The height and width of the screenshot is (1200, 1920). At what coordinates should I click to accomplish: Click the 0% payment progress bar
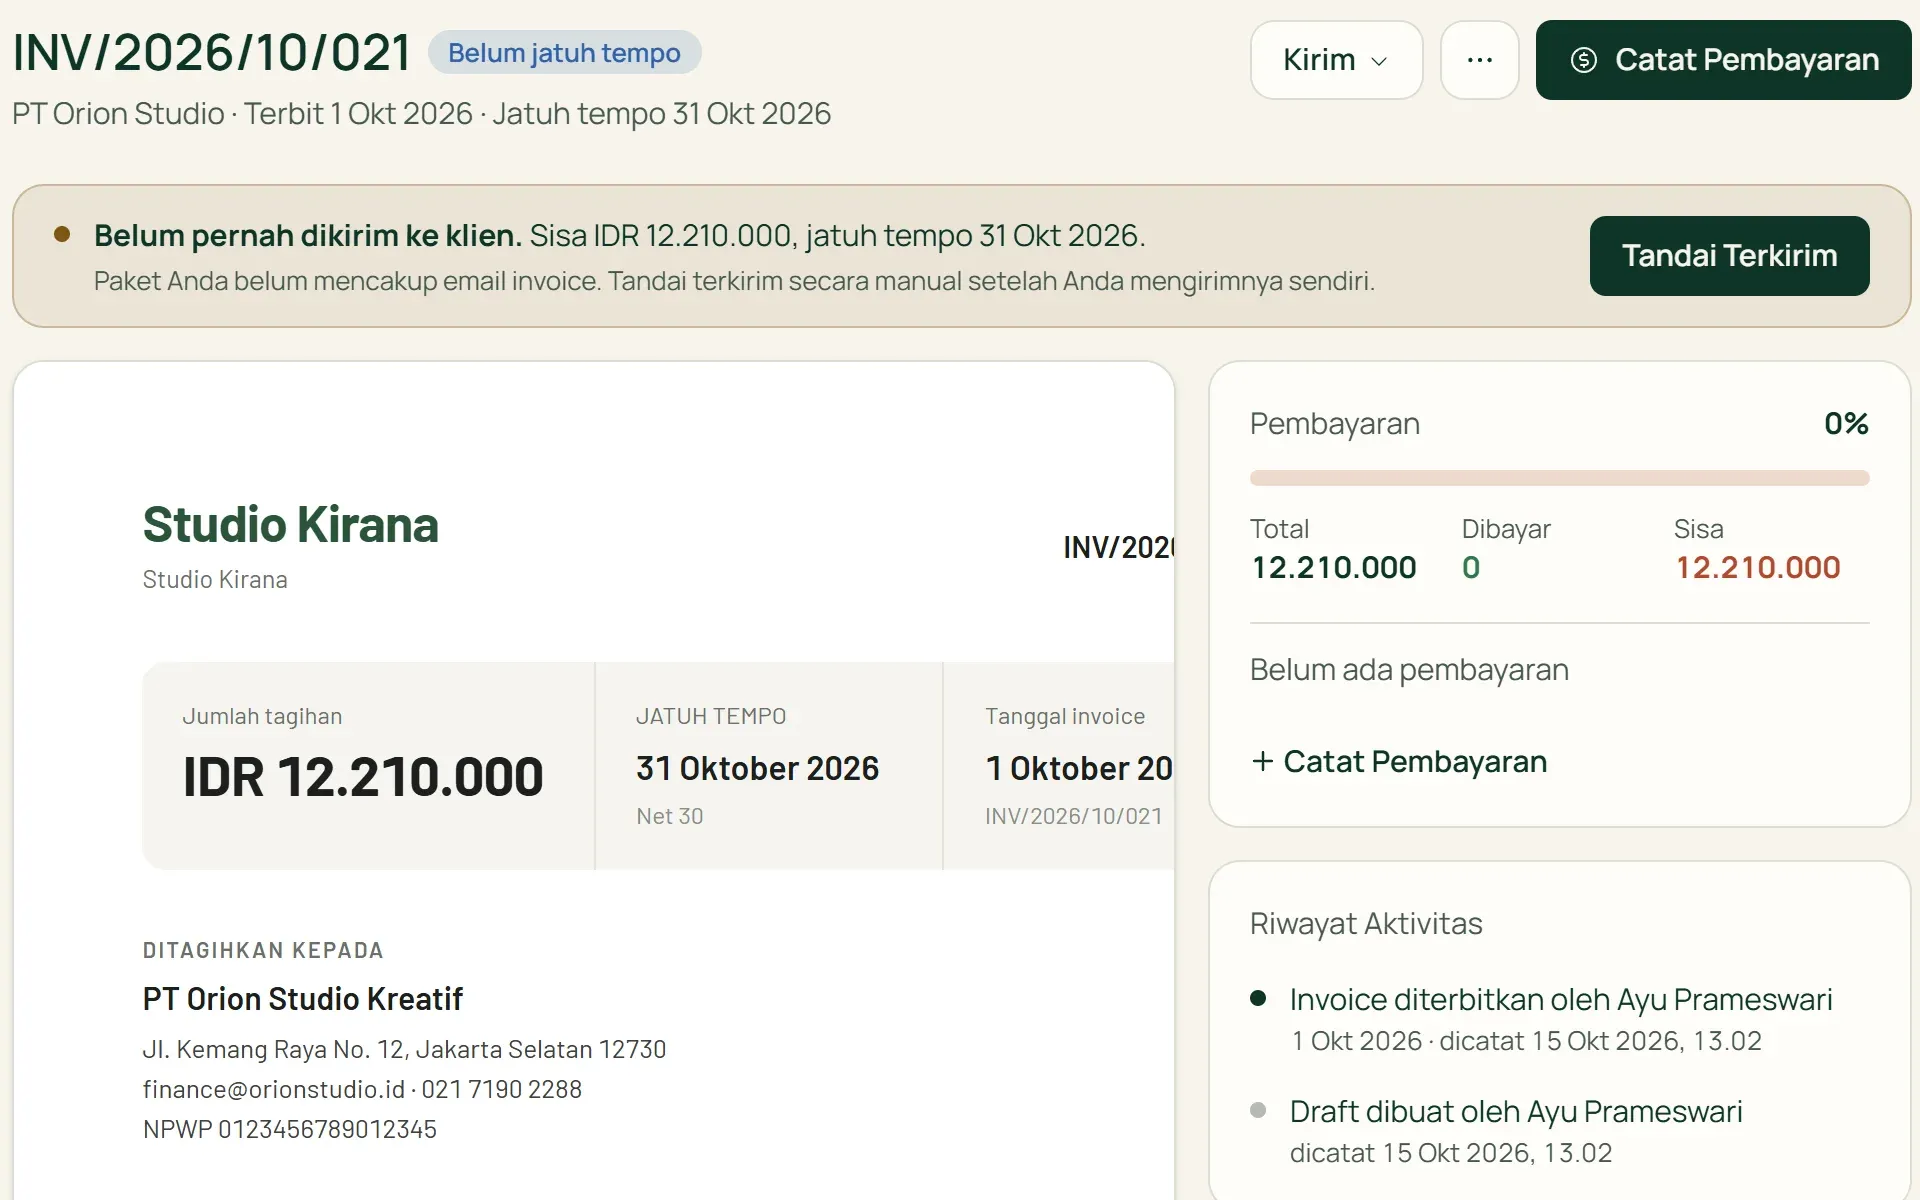pyautogui.click(x=1559, y=478)
